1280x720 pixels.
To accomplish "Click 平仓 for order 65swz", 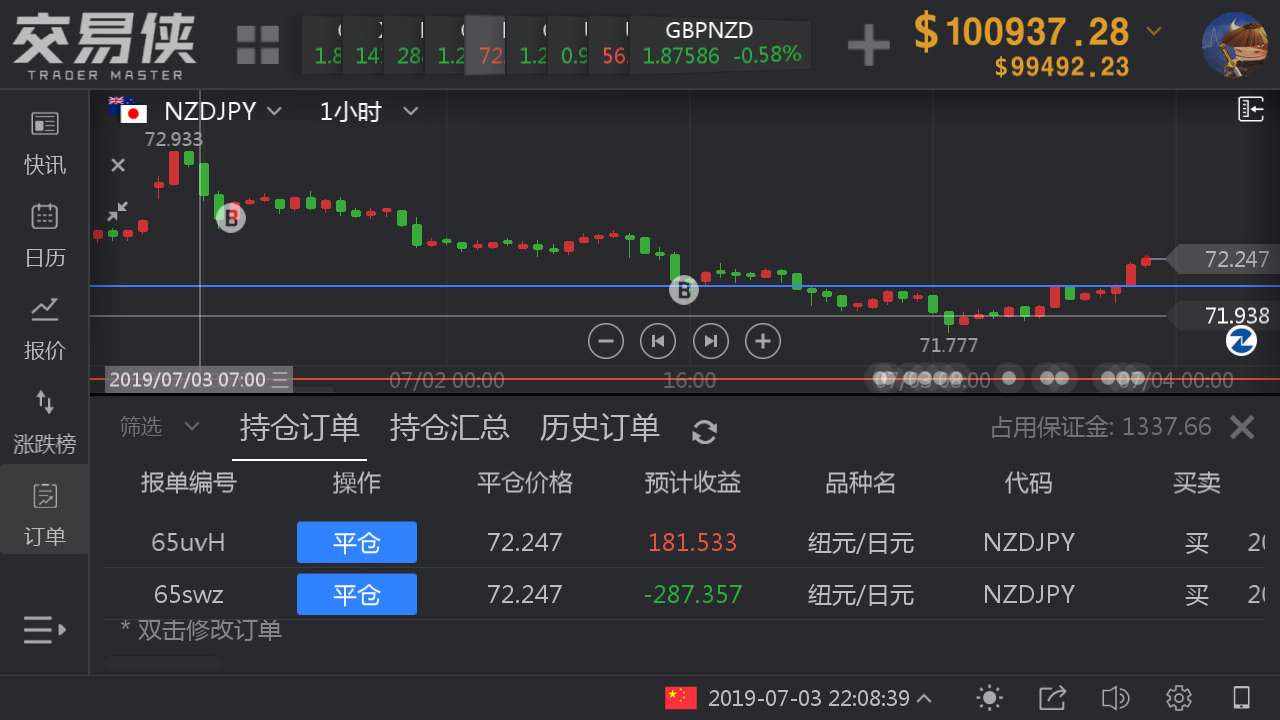I will (356, 594).
